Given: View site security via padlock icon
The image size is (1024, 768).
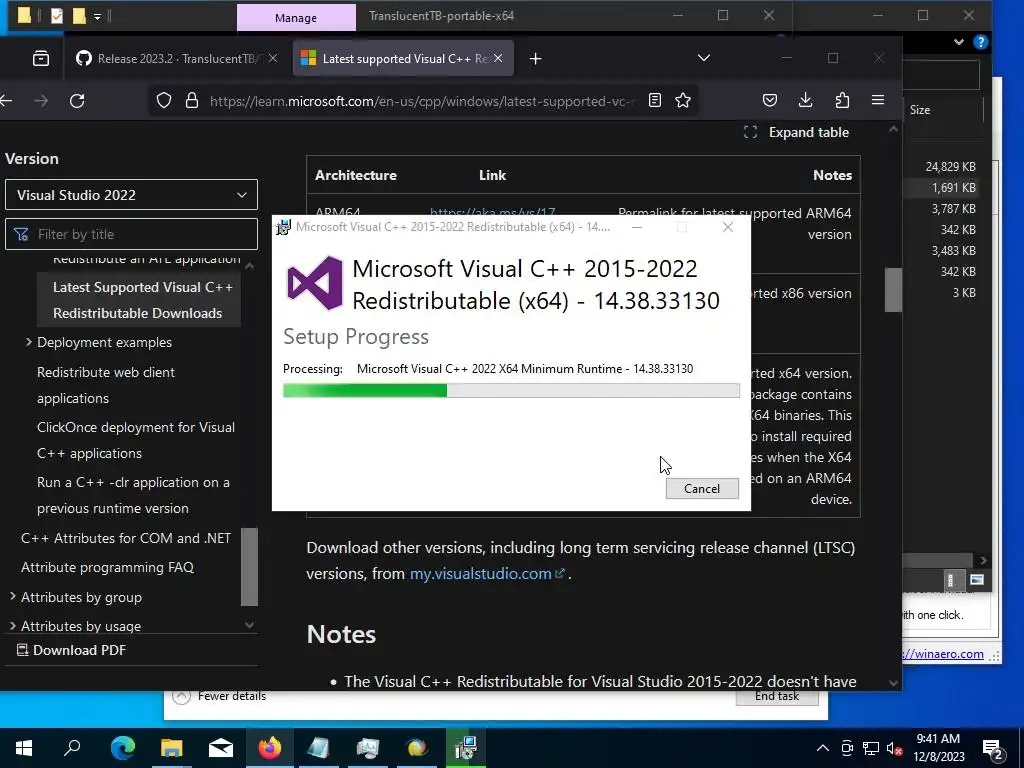Looking at the screenshot, I should coord(191,101).
